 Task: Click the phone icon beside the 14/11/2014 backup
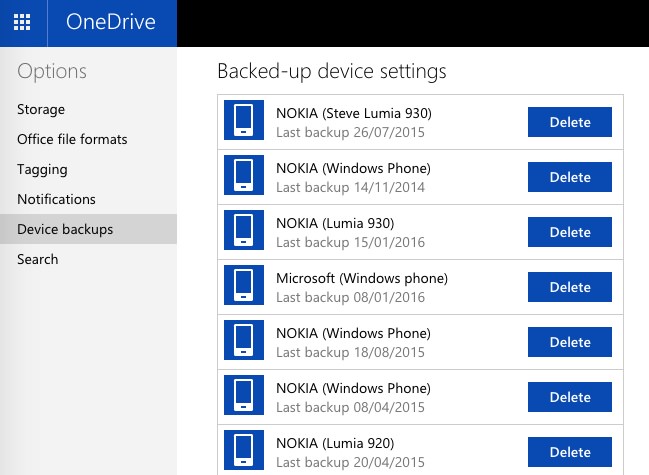click(244, 175)
